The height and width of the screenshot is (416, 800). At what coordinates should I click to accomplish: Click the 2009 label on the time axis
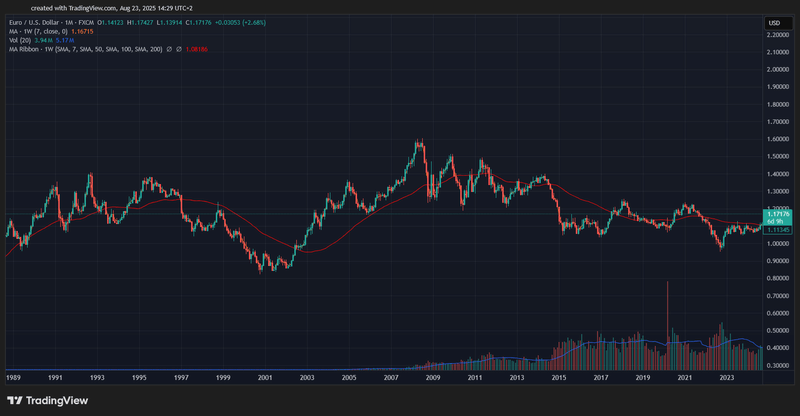(433, 378)
